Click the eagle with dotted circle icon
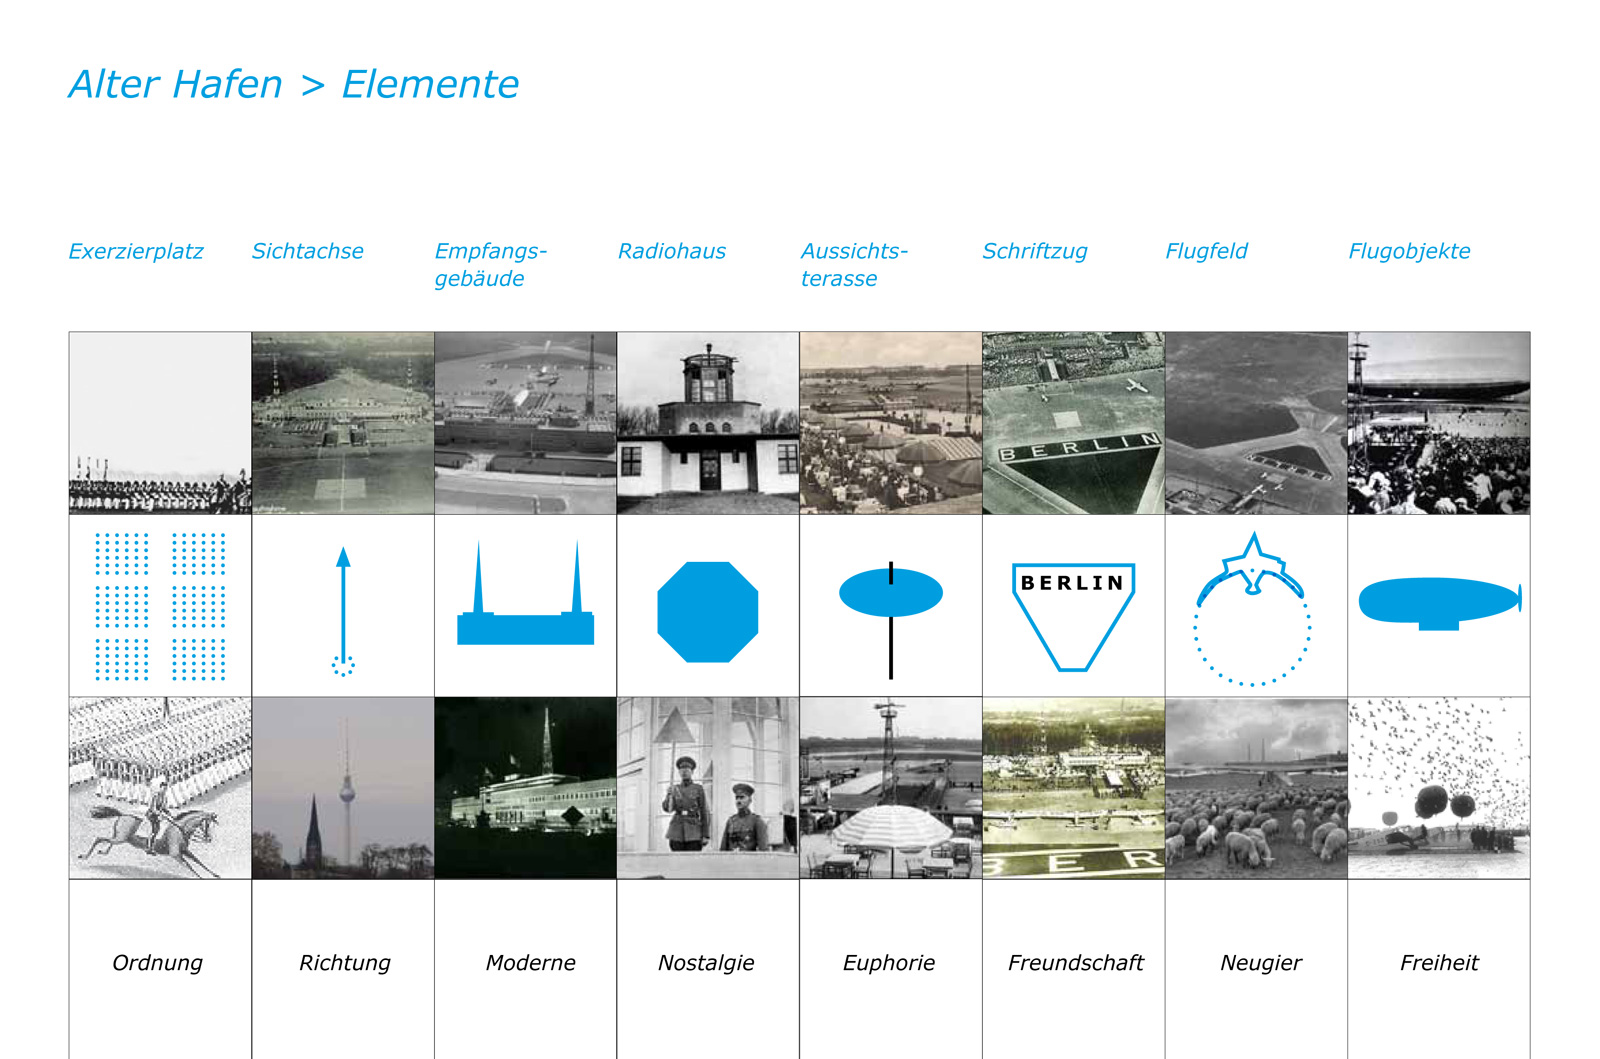1600x1059 pixels. (1252, 610)
